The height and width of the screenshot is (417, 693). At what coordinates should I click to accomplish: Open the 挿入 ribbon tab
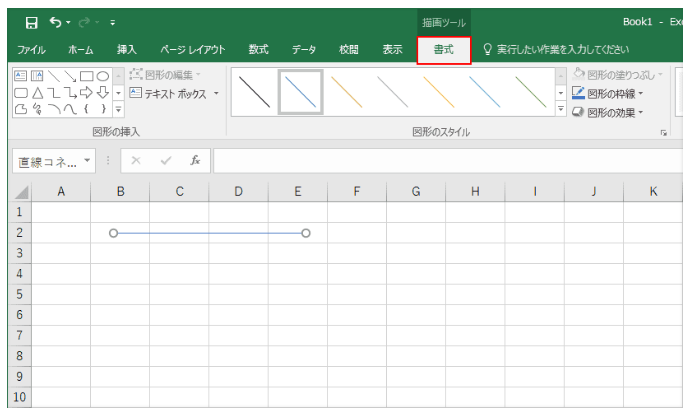coord(127,49)
